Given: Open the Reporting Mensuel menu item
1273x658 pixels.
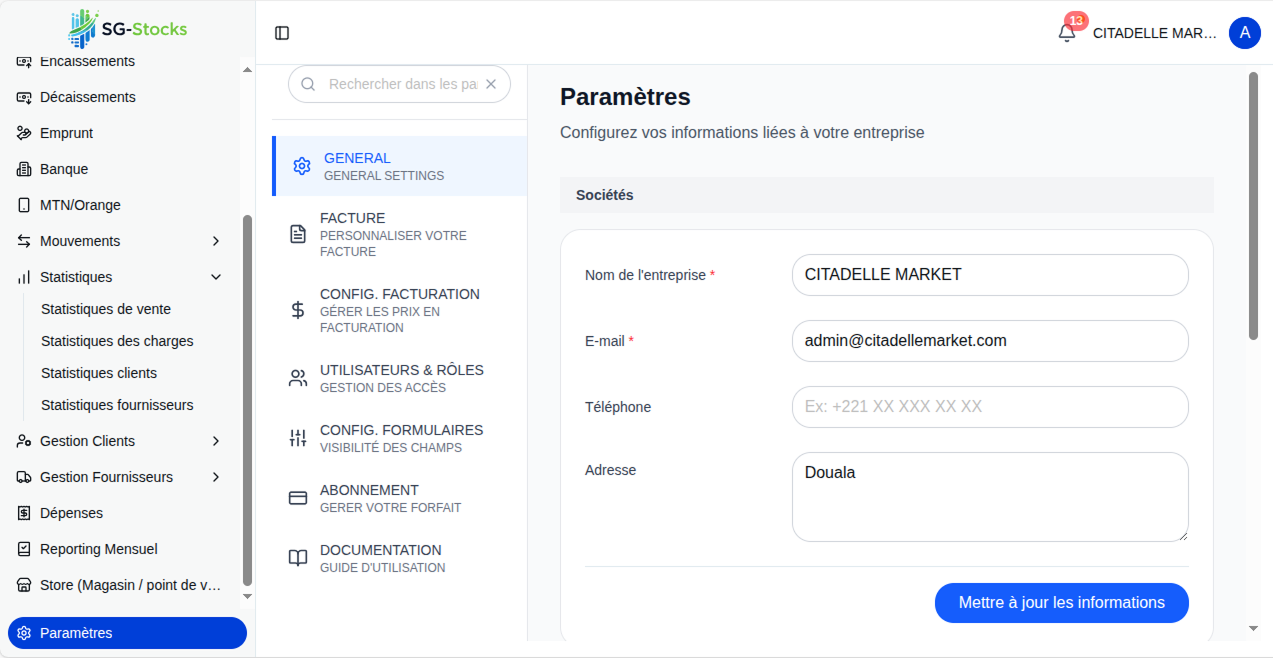Looking at the screenshot, I should tap(119, 549).
